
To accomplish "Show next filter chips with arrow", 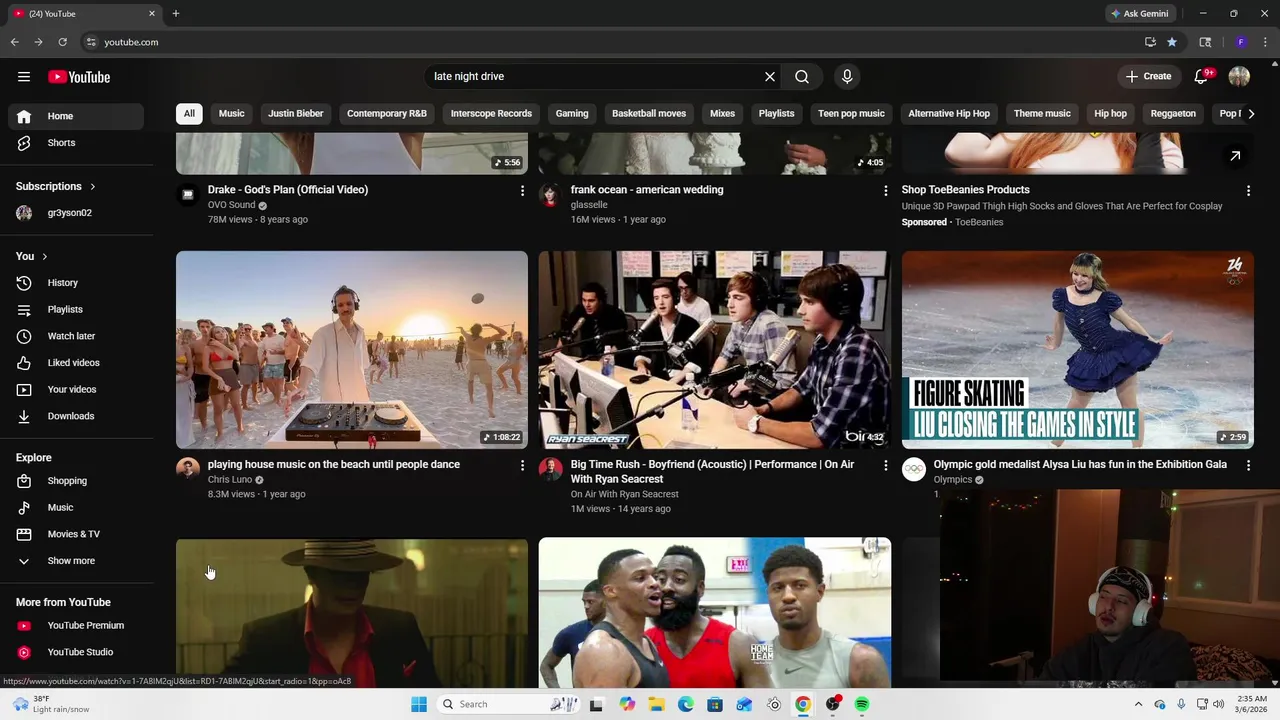I will click(x=1251, y=114).
